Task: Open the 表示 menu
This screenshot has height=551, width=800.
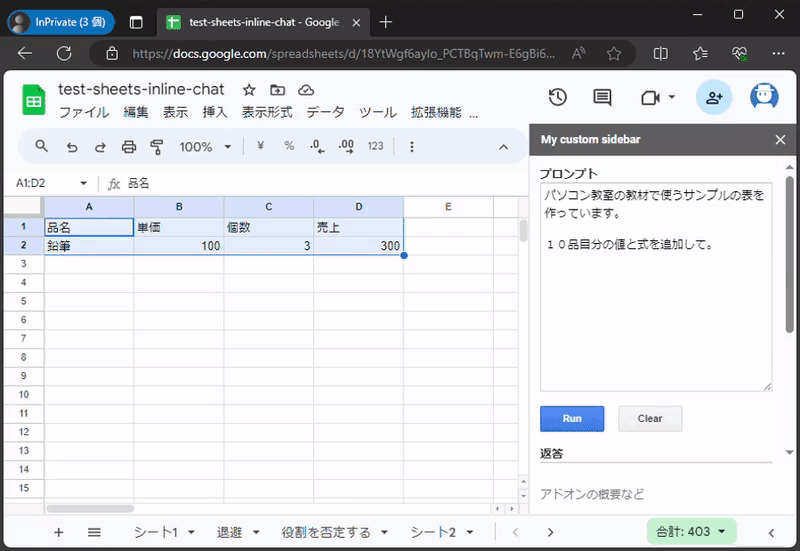Action: 176,112
